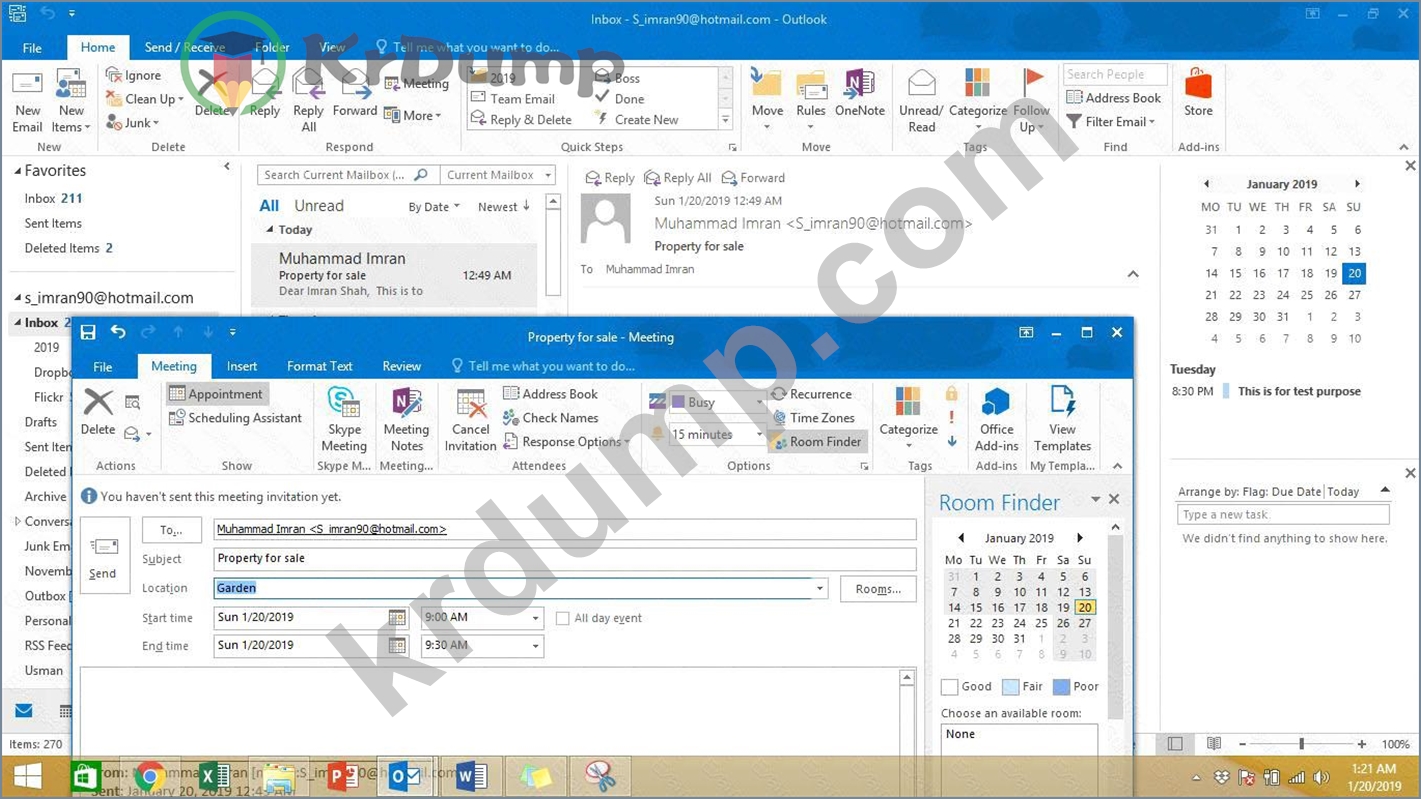Screen dimensions: 1421x799
Task: Click Address Book in the Find group
Action: click(1113, 98)
